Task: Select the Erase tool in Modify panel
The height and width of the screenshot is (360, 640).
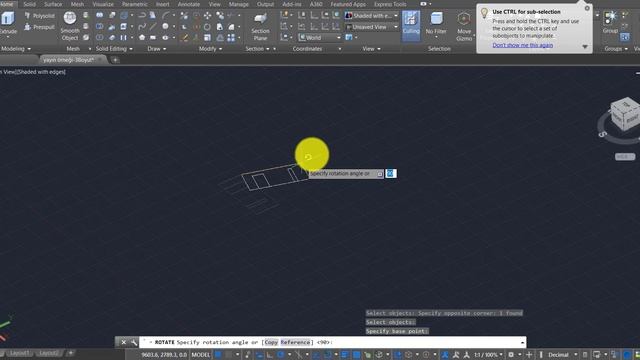Action: click(x=184, y=38)
